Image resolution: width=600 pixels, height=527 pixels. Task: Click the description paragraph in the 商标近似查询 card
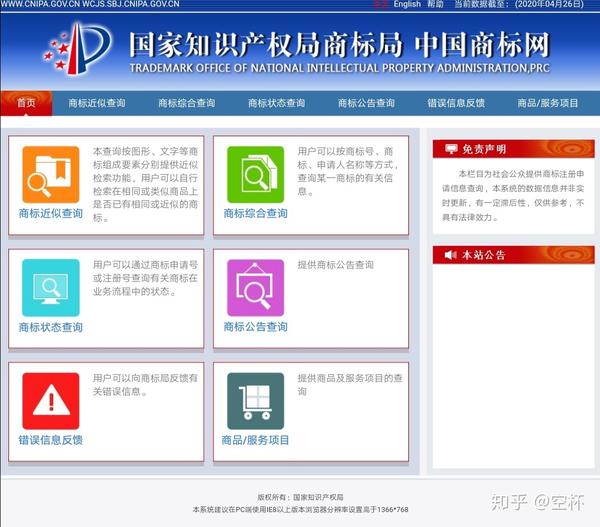(x=145, y=184)
